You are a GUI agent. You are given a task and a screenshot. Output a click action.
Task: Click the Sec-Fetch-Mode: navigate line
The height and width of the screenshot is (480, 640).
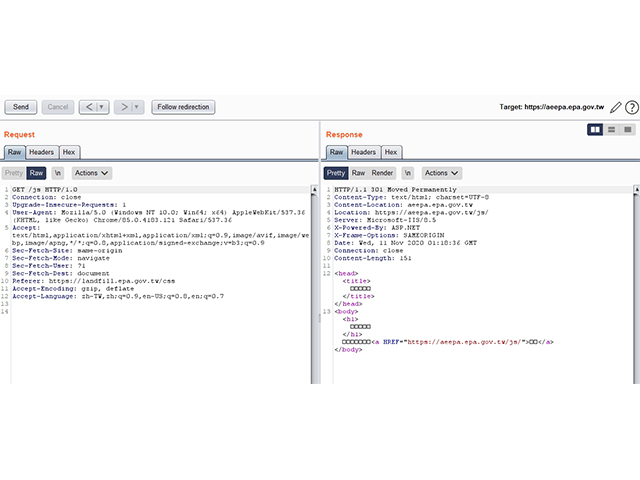pos(61,258)
